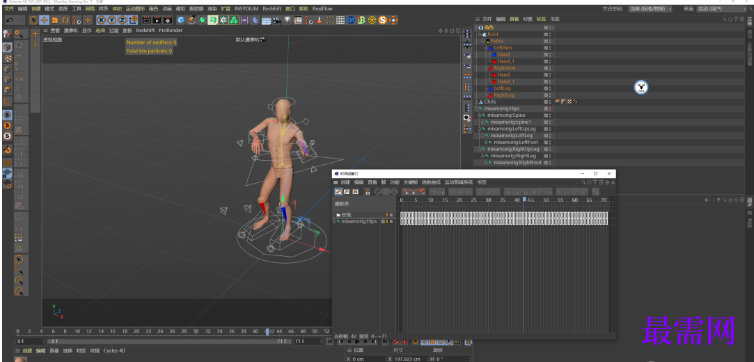Toggle visibility dots for LeftLeg
The height and width of the screenshot is (362, 754).
coord(550,88)
